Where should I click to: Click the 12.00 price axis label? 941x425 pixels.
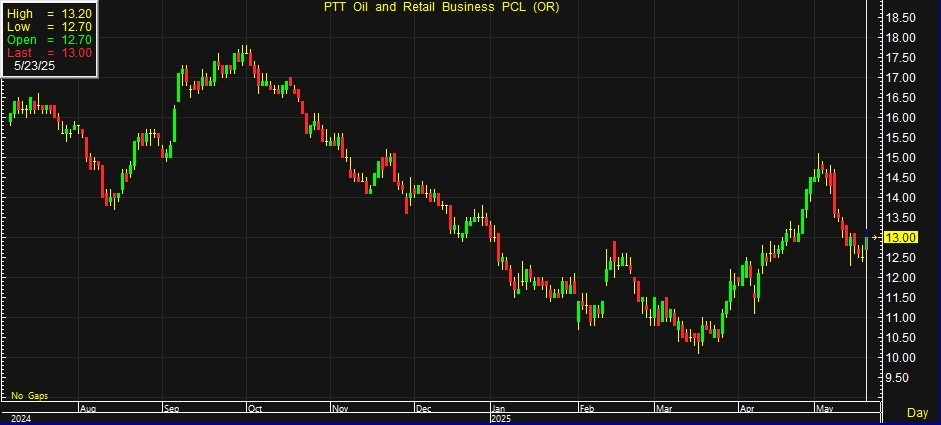[x=901, y=278]
